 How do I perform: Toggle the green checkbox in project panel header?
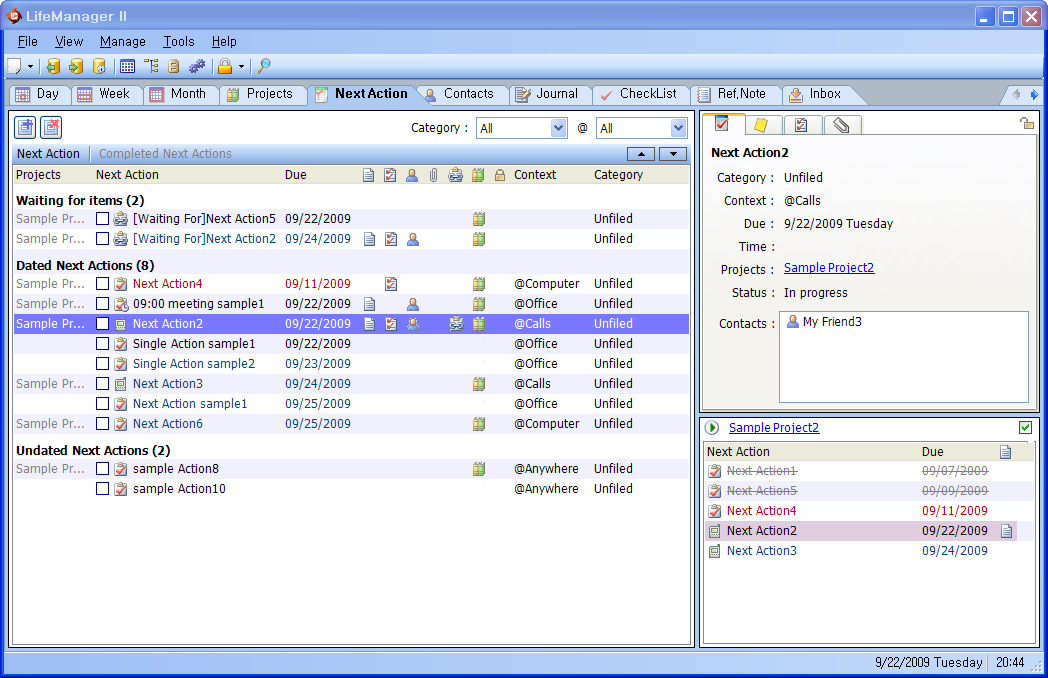pos(1025,427)
